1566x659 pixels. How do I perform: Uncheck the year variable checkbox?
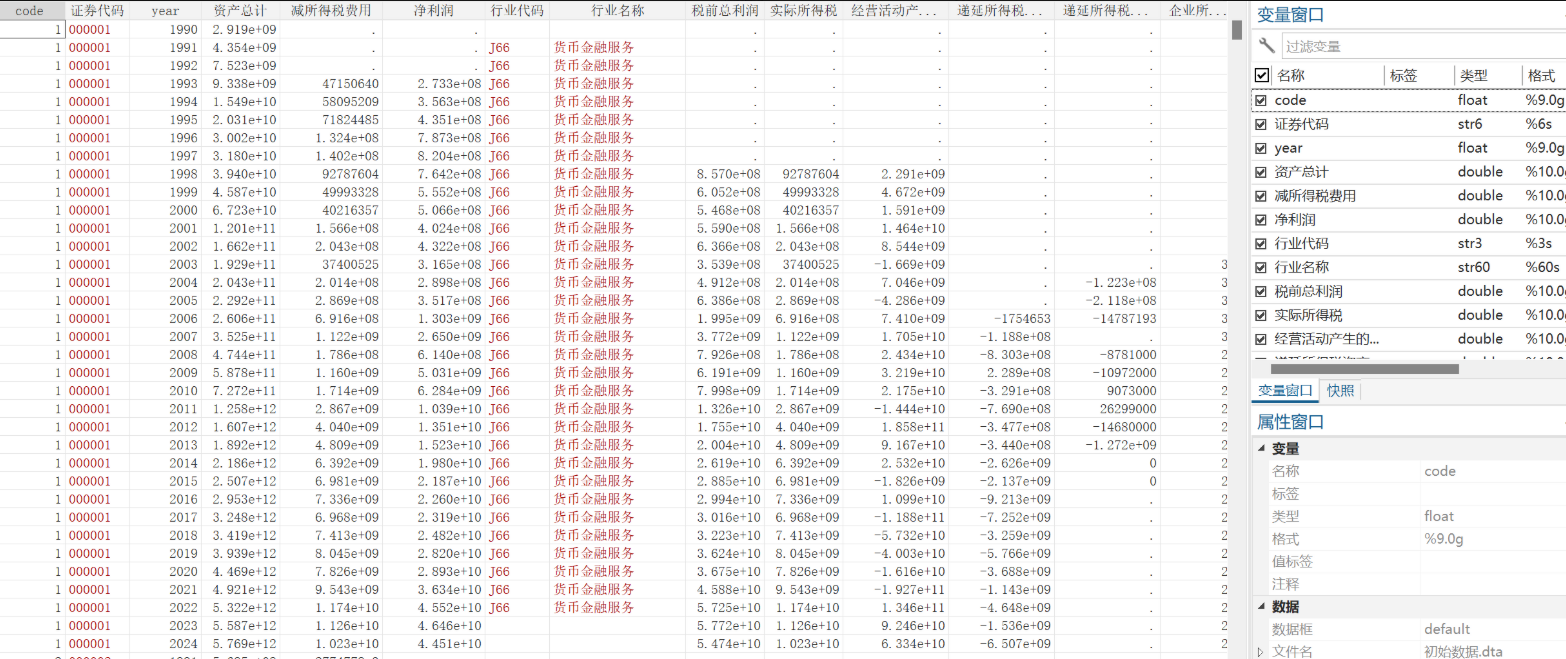(x=1261, y=148)
